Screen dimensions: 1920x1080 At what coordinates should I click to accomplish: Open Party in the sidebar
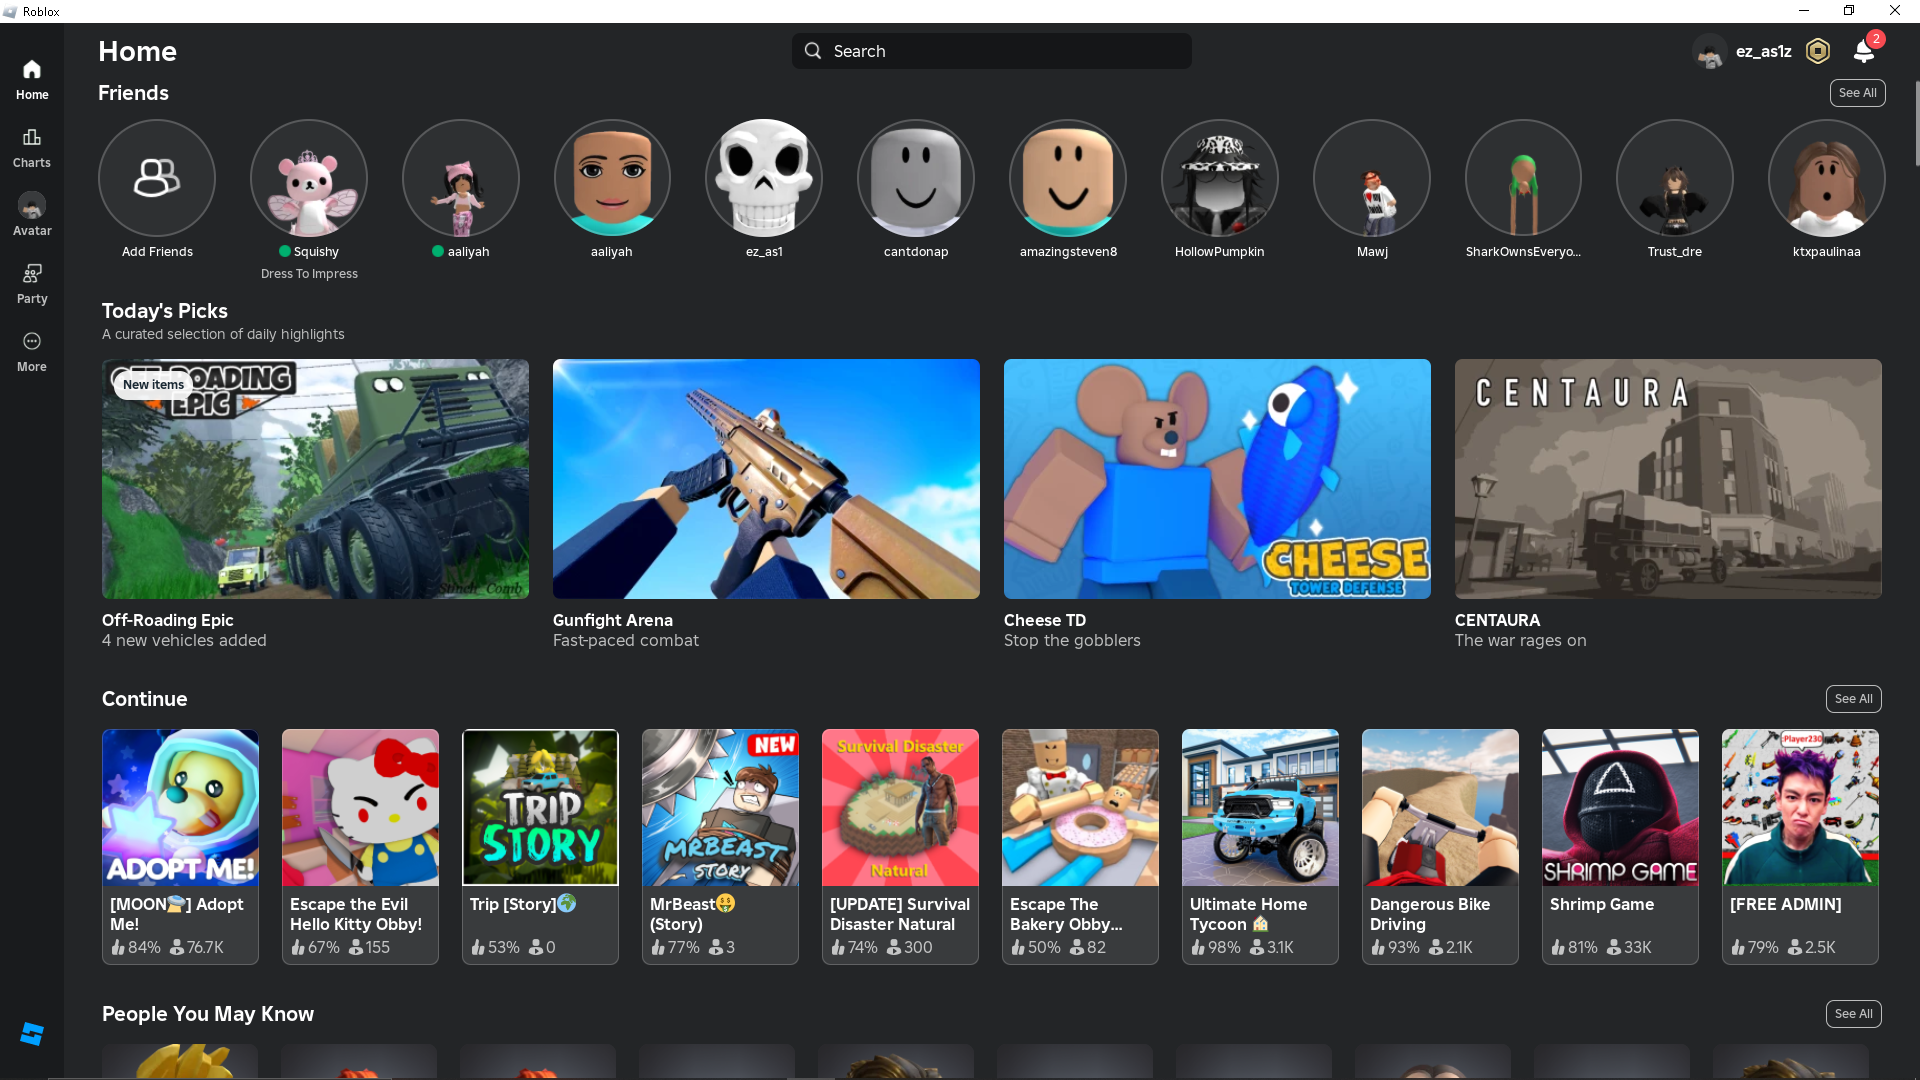pos(32,284)
